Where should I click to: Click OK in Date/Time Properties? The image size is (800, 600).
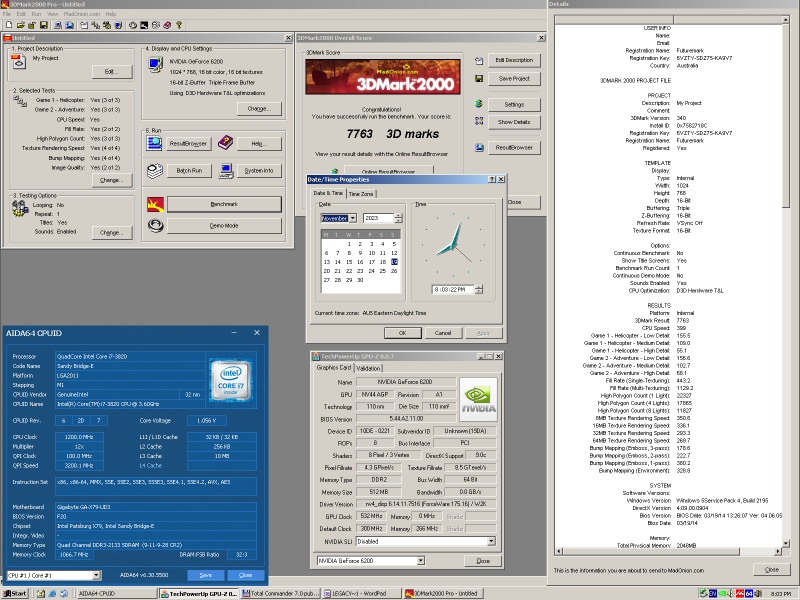403,333
